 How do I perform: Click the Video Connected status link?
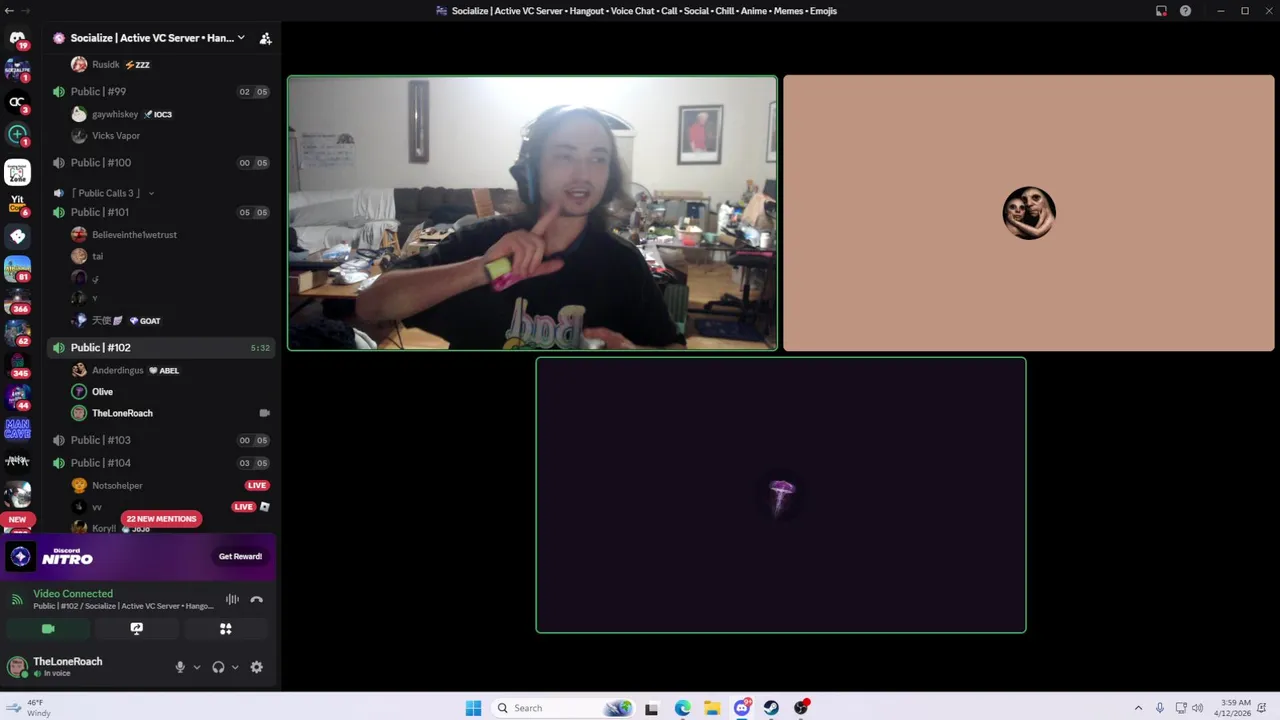pyautogui.click(x=73, y=594)
